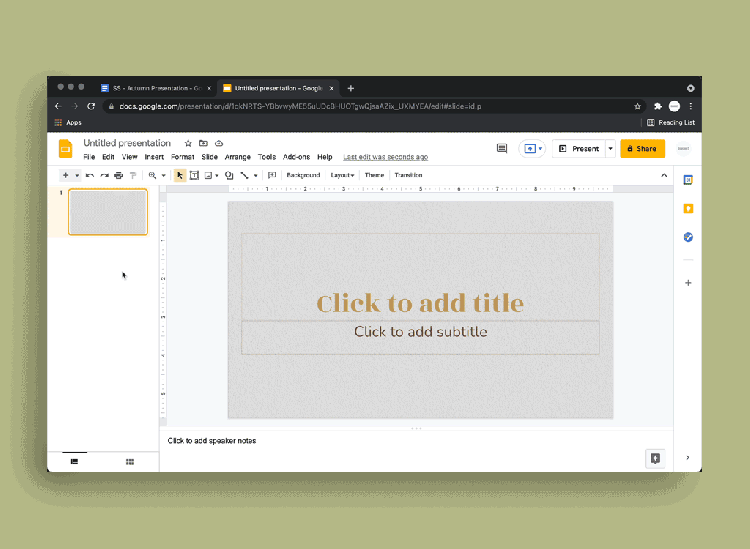This screenshot has height=549, width=750.
Task: Click the Theme button
Action: coord(375,175)
